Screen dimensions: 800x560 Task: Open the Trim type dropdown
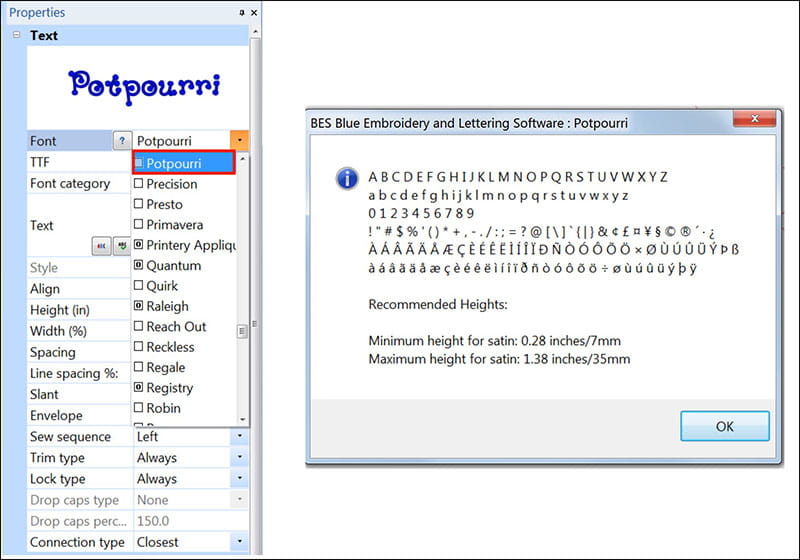[x=240, y=458]
